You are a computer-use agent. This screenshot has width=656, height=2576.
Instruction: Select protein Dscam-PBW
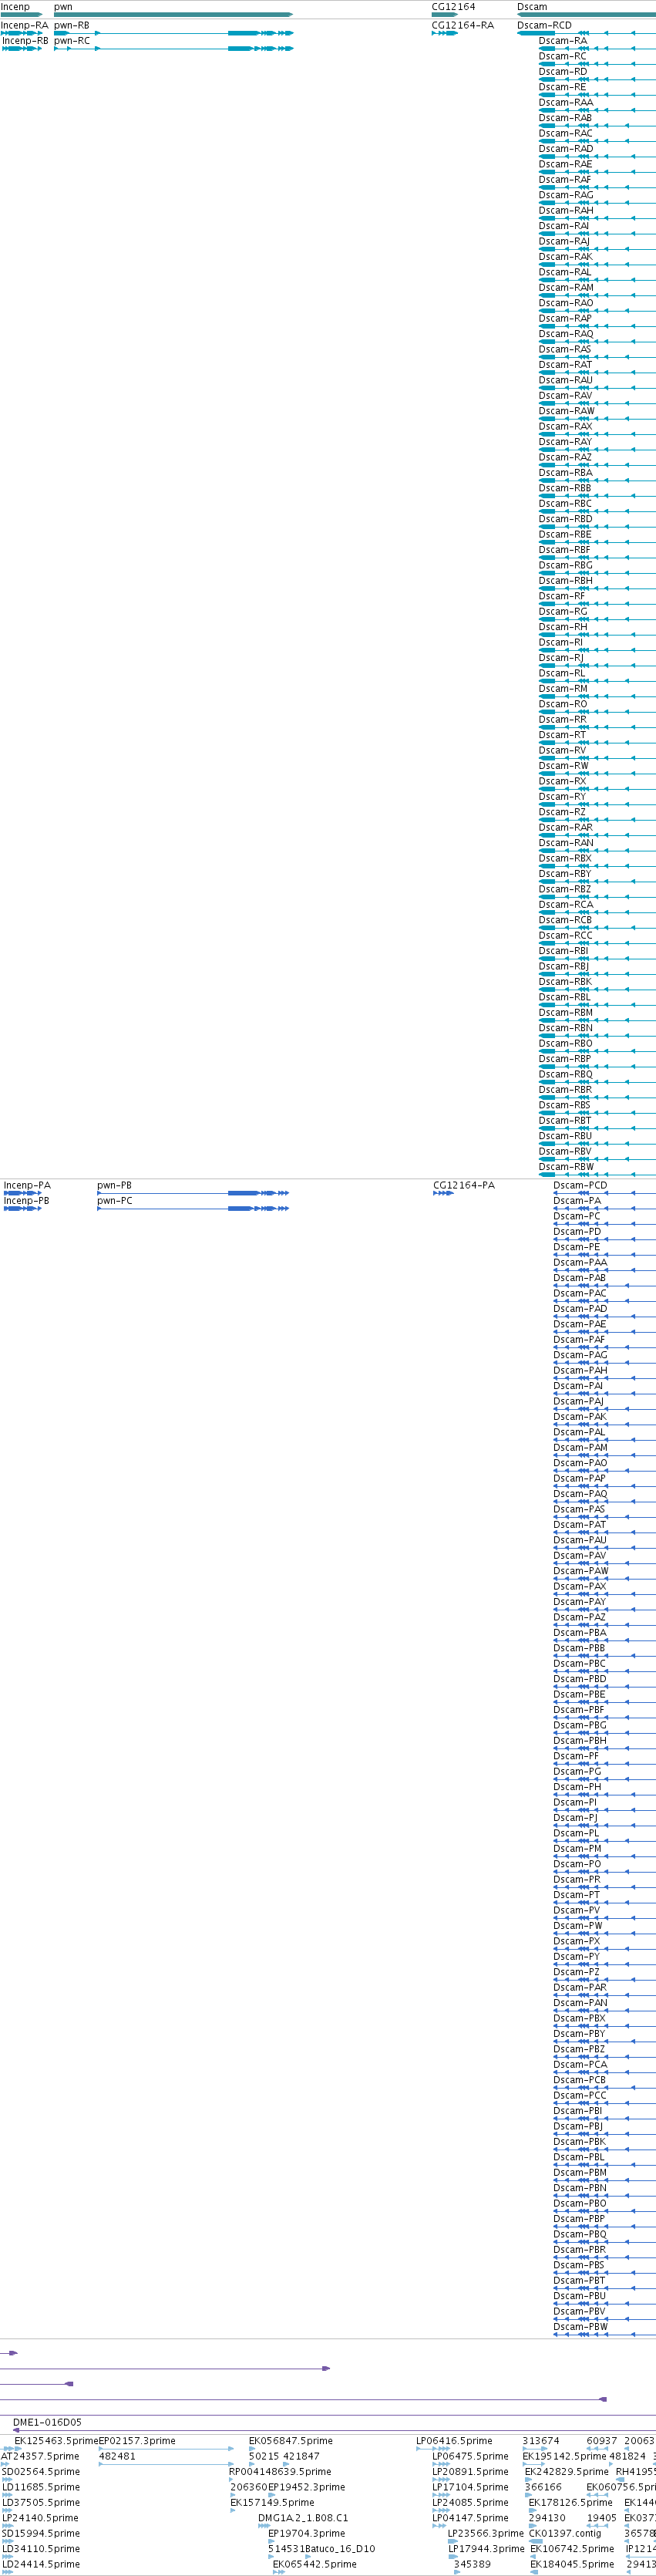click(x=580, y=2327)
